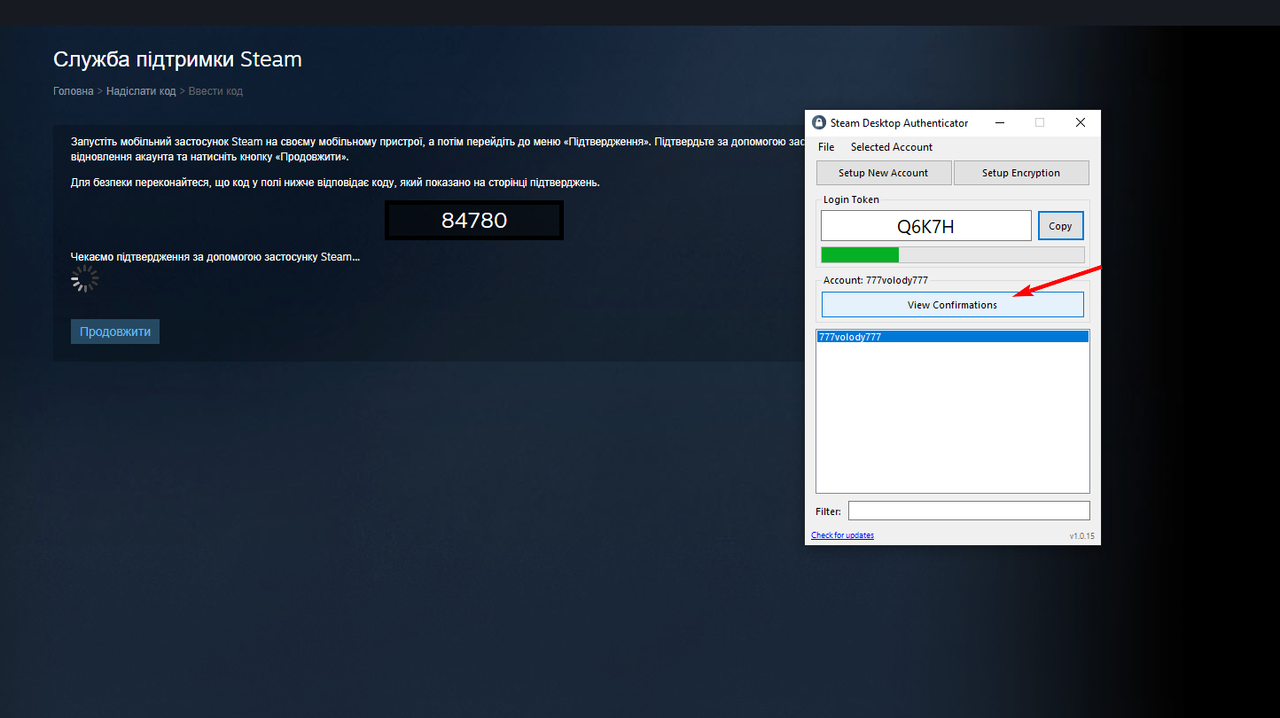
Task: Click the Steam Desktop Authenticator lock icon
Action: (x=819, y=123)
